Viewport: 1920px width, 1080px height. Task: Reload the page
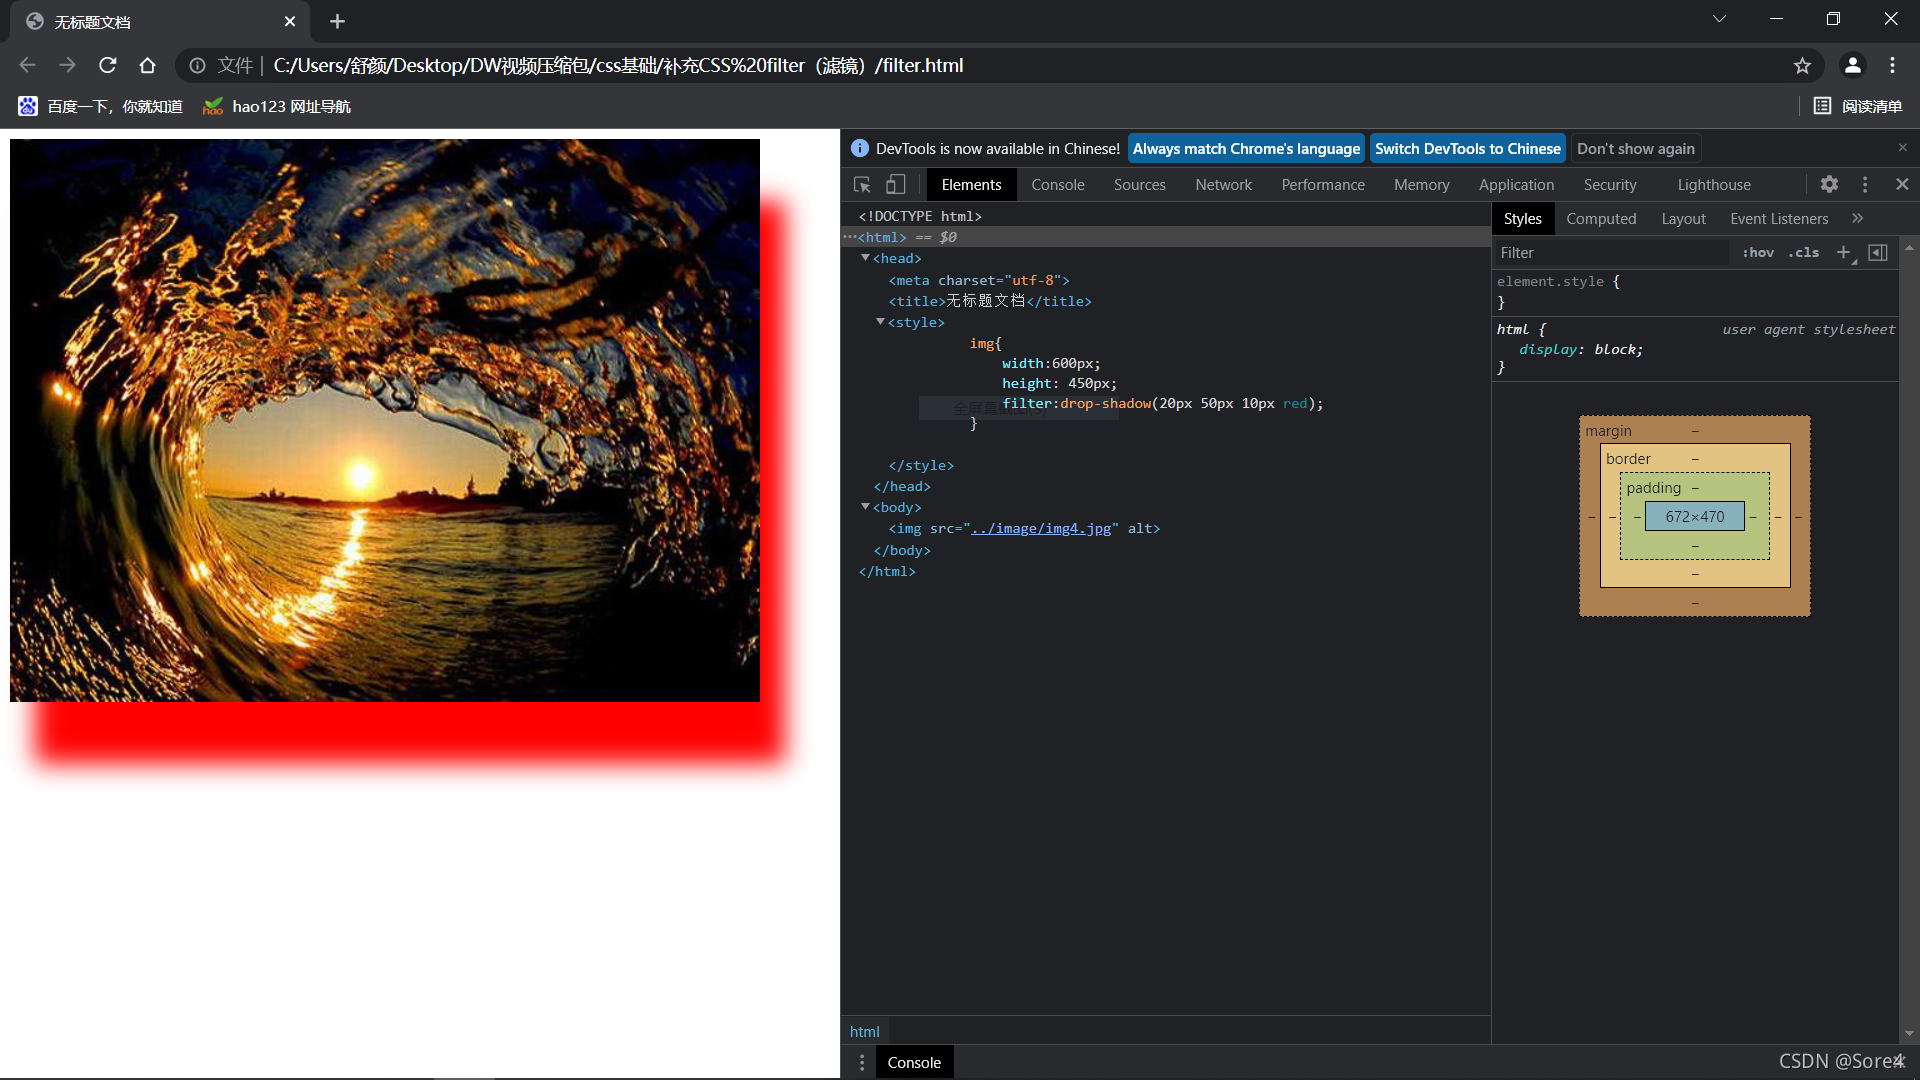(108, 66)
